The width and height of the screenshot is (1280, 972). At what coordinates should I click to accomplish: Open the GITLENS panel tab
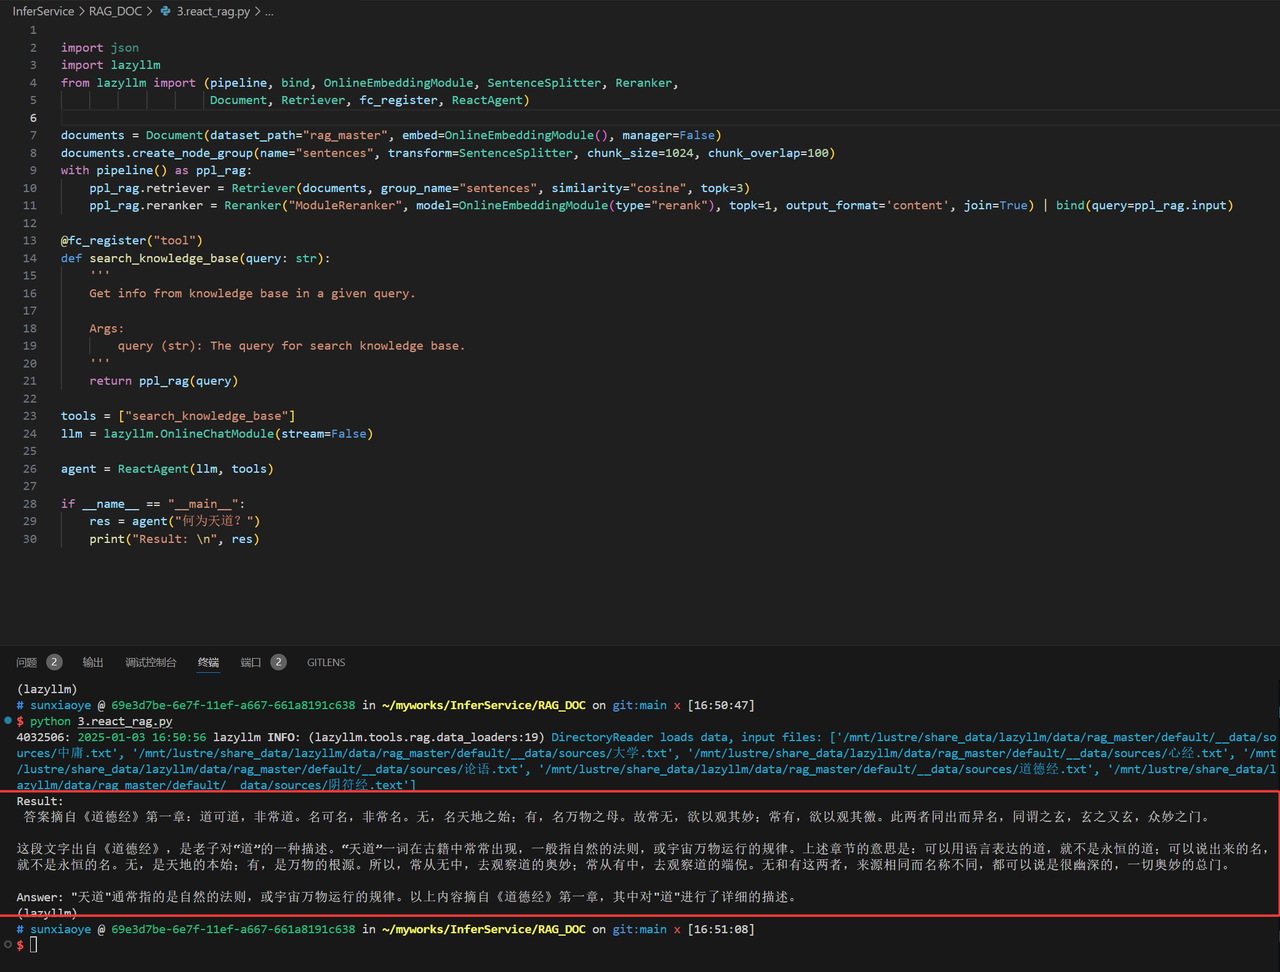pos(326,662)
